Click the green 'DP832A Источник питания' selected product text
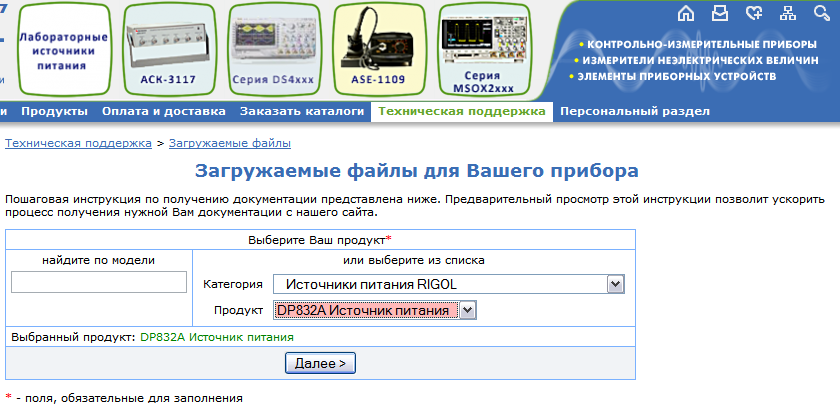This screenshot has width=840, height=407. coord(217,338)
